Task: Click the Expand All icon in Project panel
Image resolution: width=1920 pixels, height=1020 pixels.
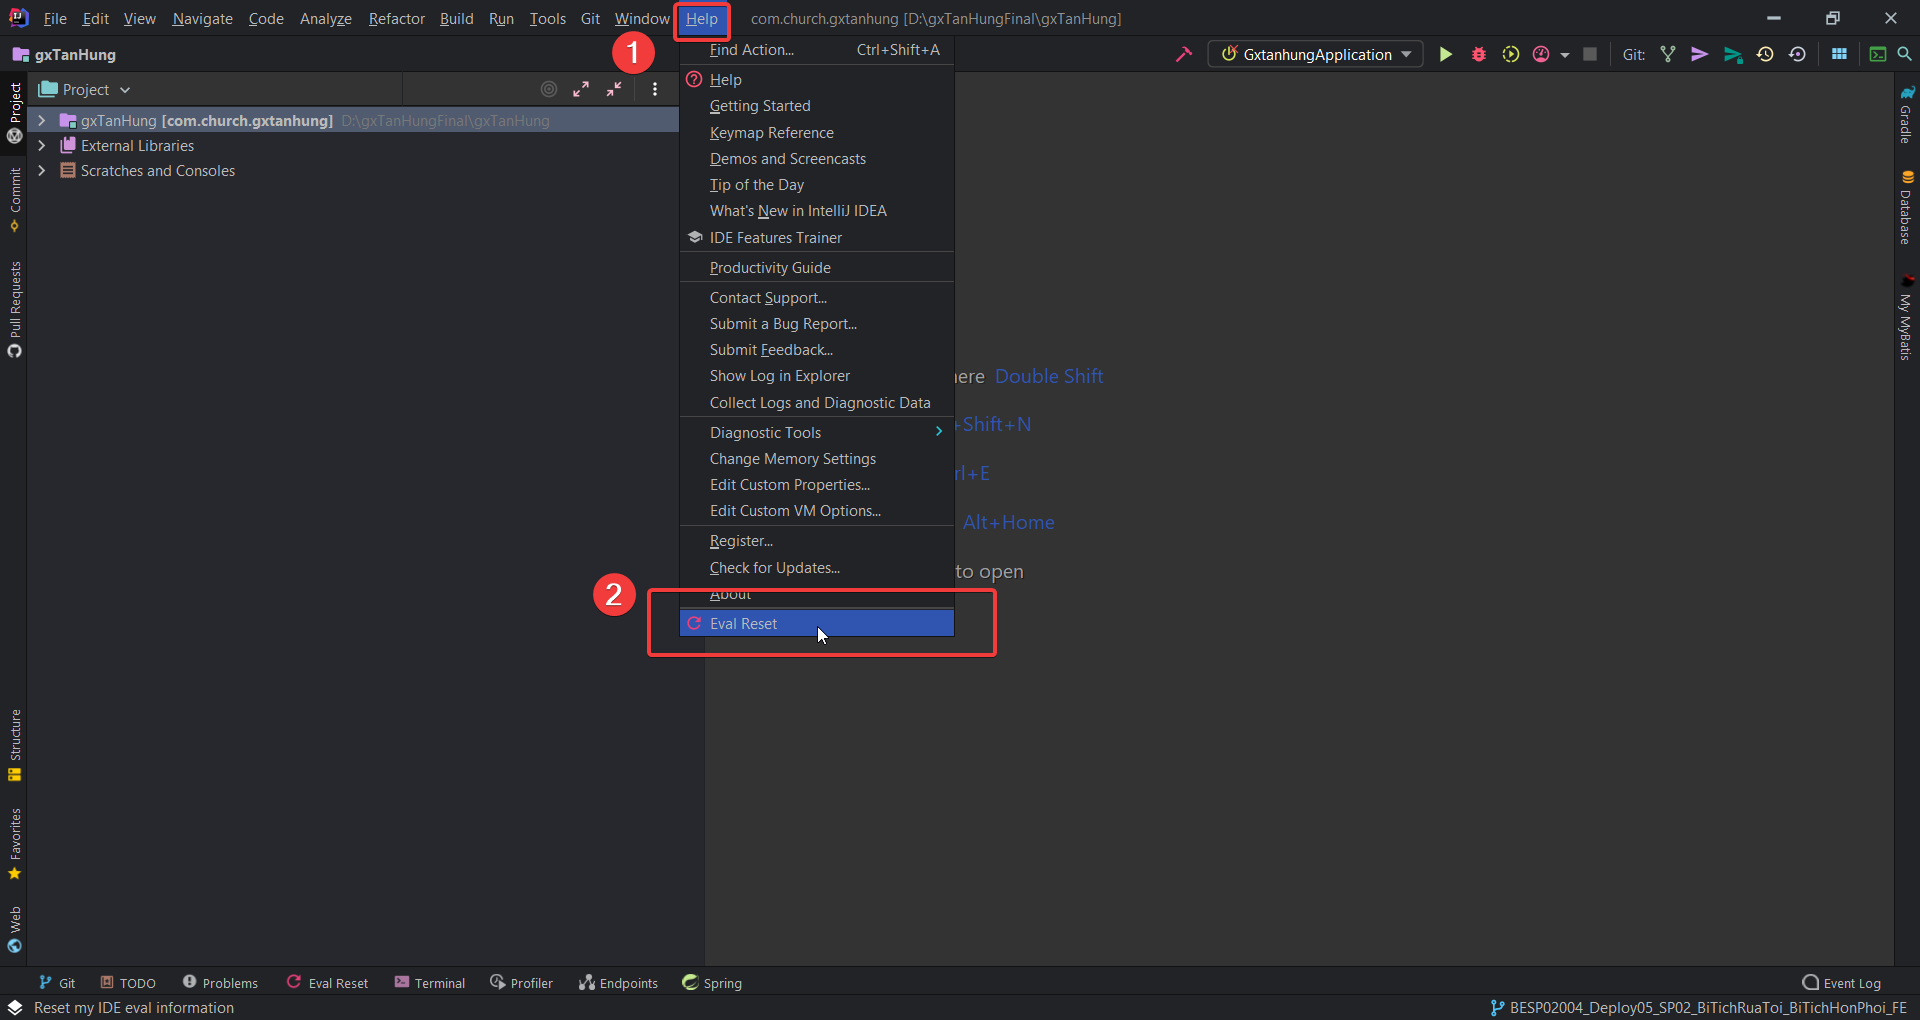Action: coord(581,89)
